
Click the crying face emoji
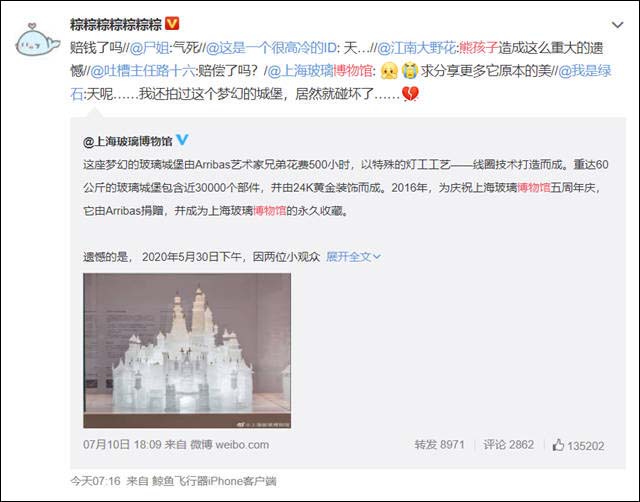[x=409, y=71]
